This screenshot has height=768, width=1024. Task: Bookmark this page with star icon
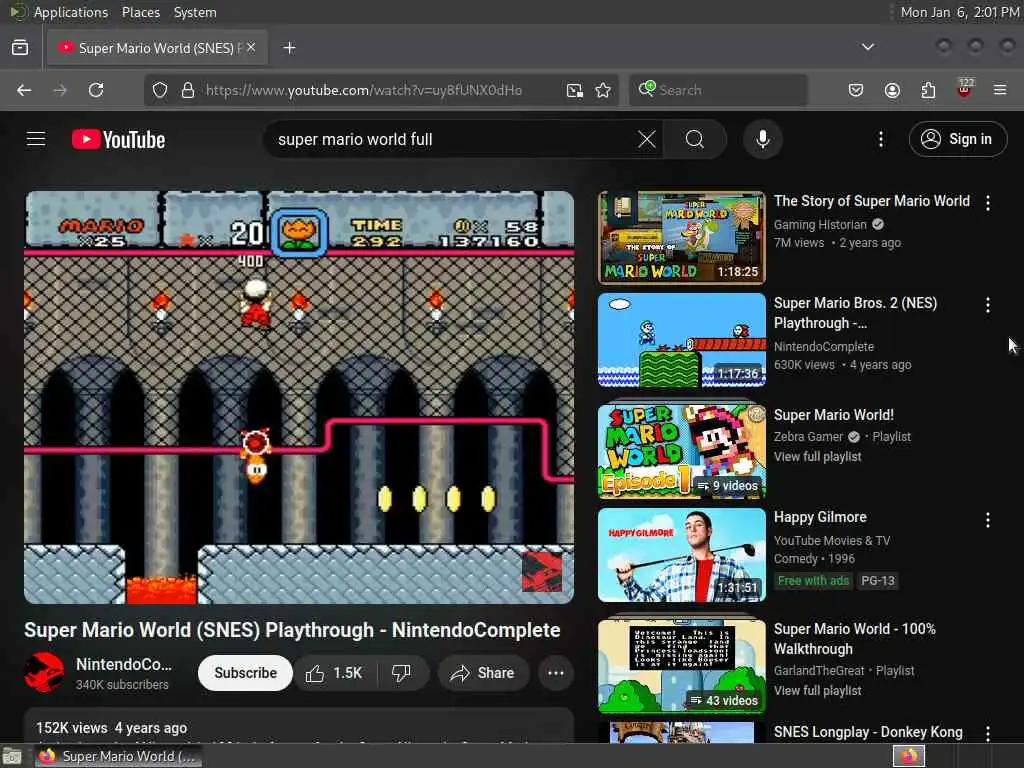[603, 90]
